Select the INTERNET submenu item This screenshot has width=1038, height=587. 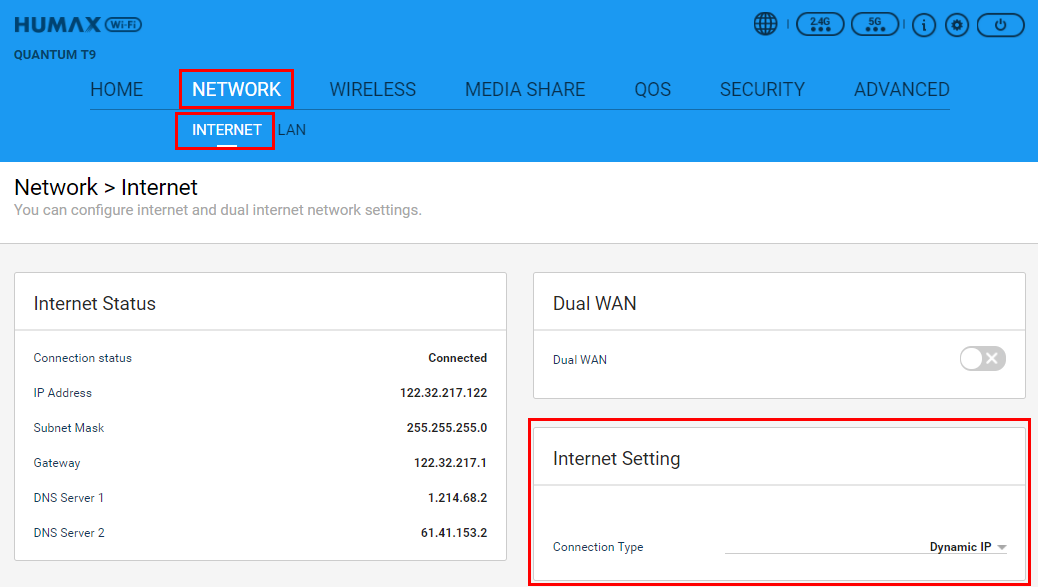[226, 130]
